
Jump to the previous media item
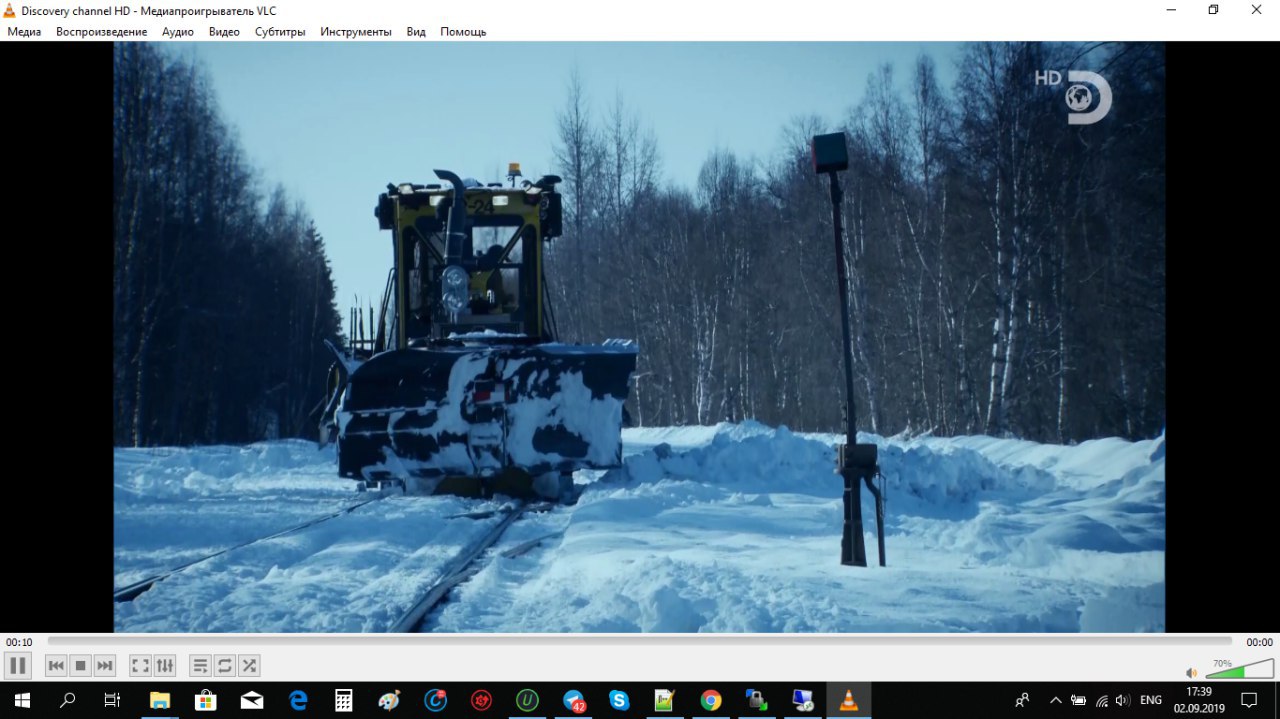pos(56,665)
